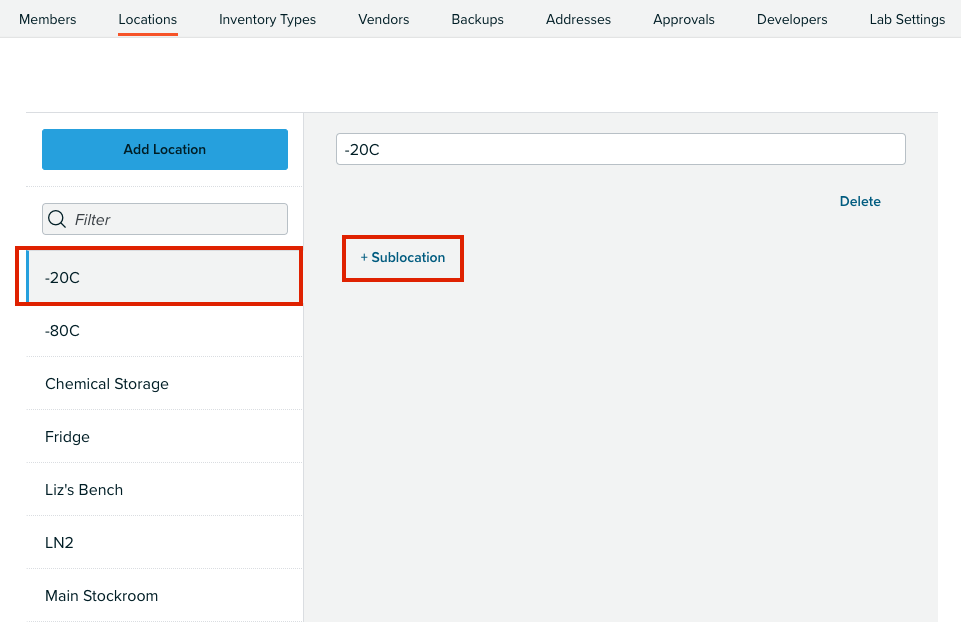Switch to Developers tab
Viewport: 961px width, 644px height.
click(x=792, y=20)
